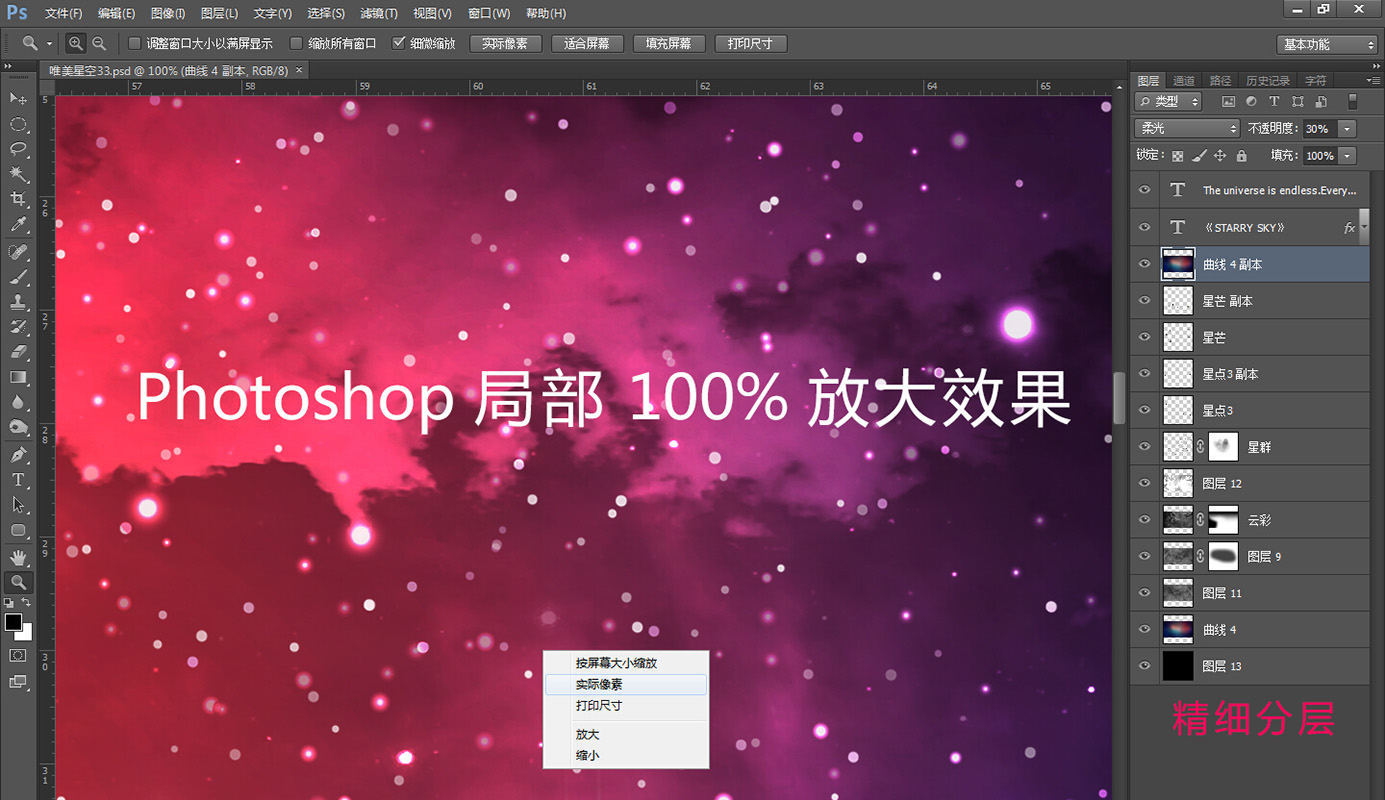The width and height of the screenshot is (1385, 800).
Task: Select the Clone Stamp tool
Action: [18, 302]
